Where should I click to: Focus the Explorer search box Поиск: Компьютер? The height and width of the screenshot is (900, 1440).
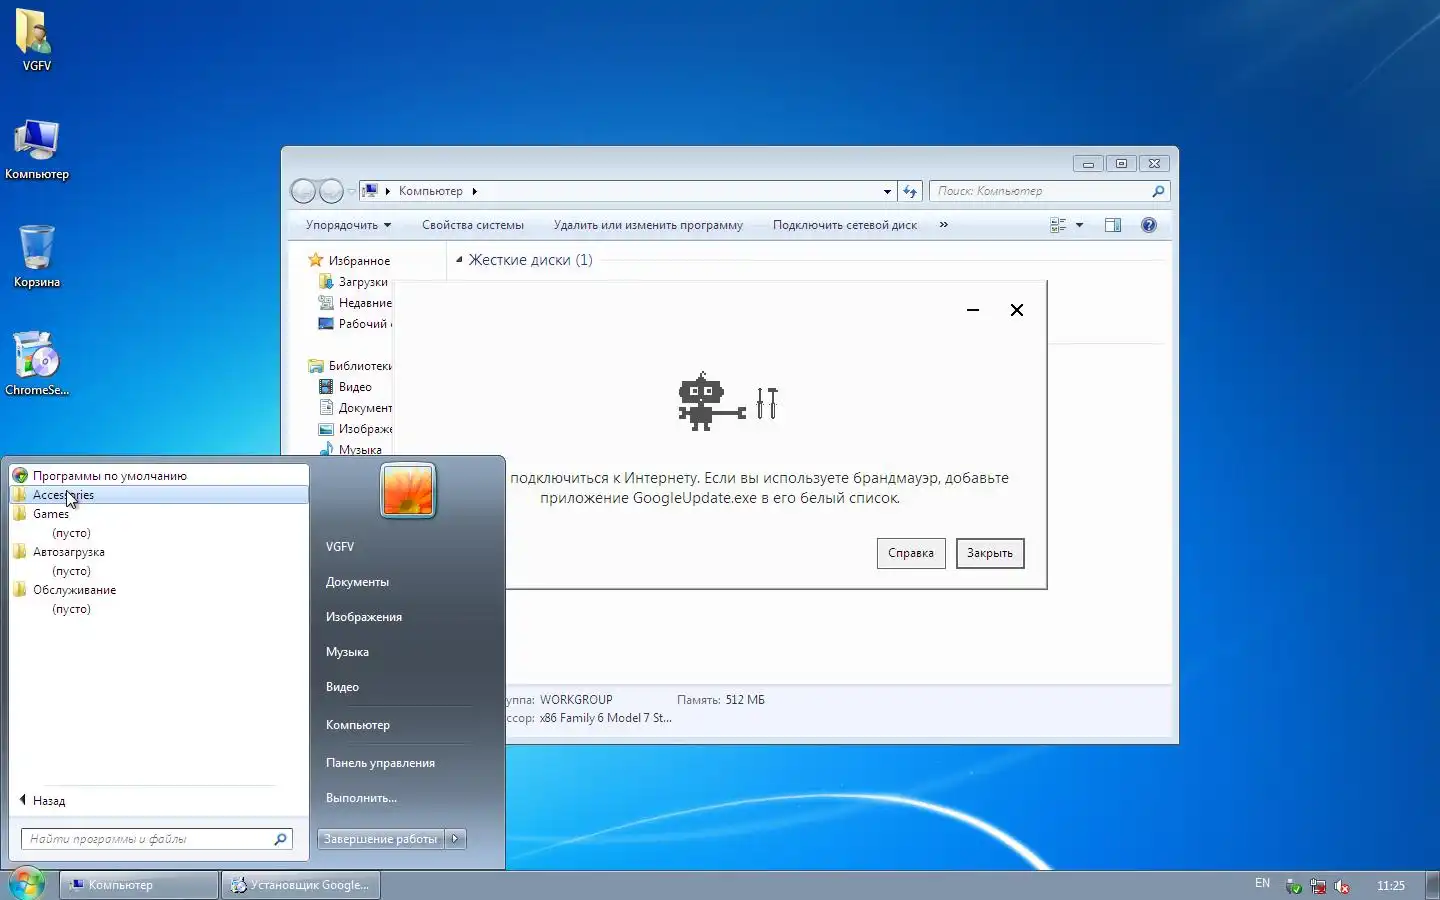pos(1049,191)
